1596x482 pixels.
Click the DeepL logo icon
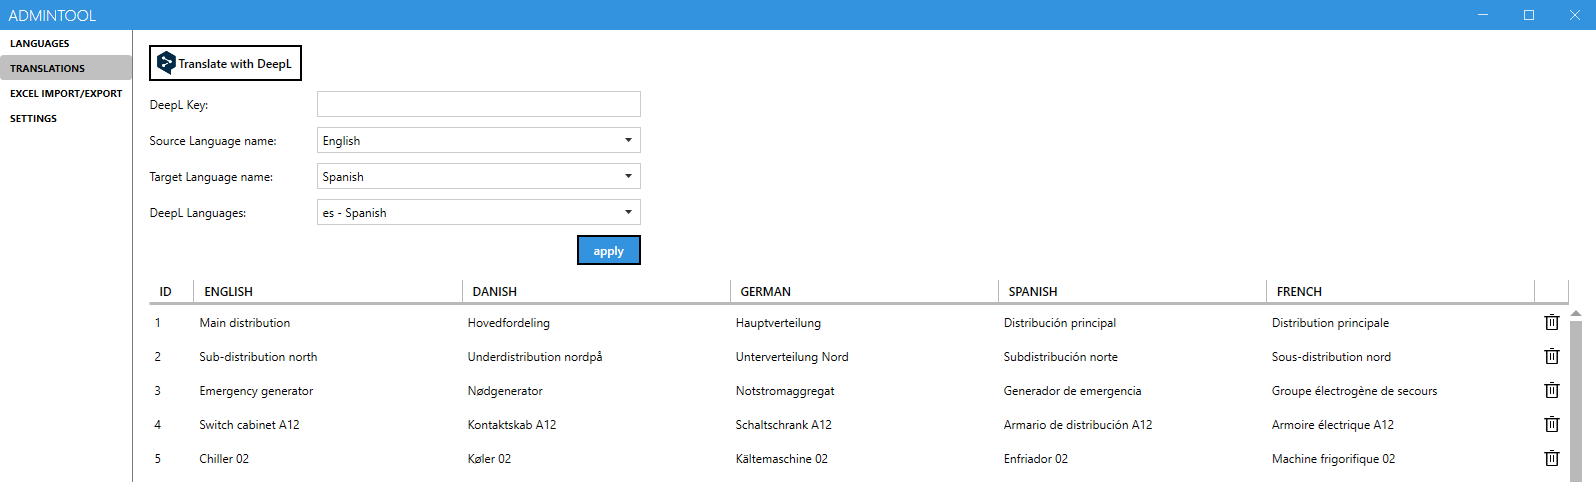point(166,63)
